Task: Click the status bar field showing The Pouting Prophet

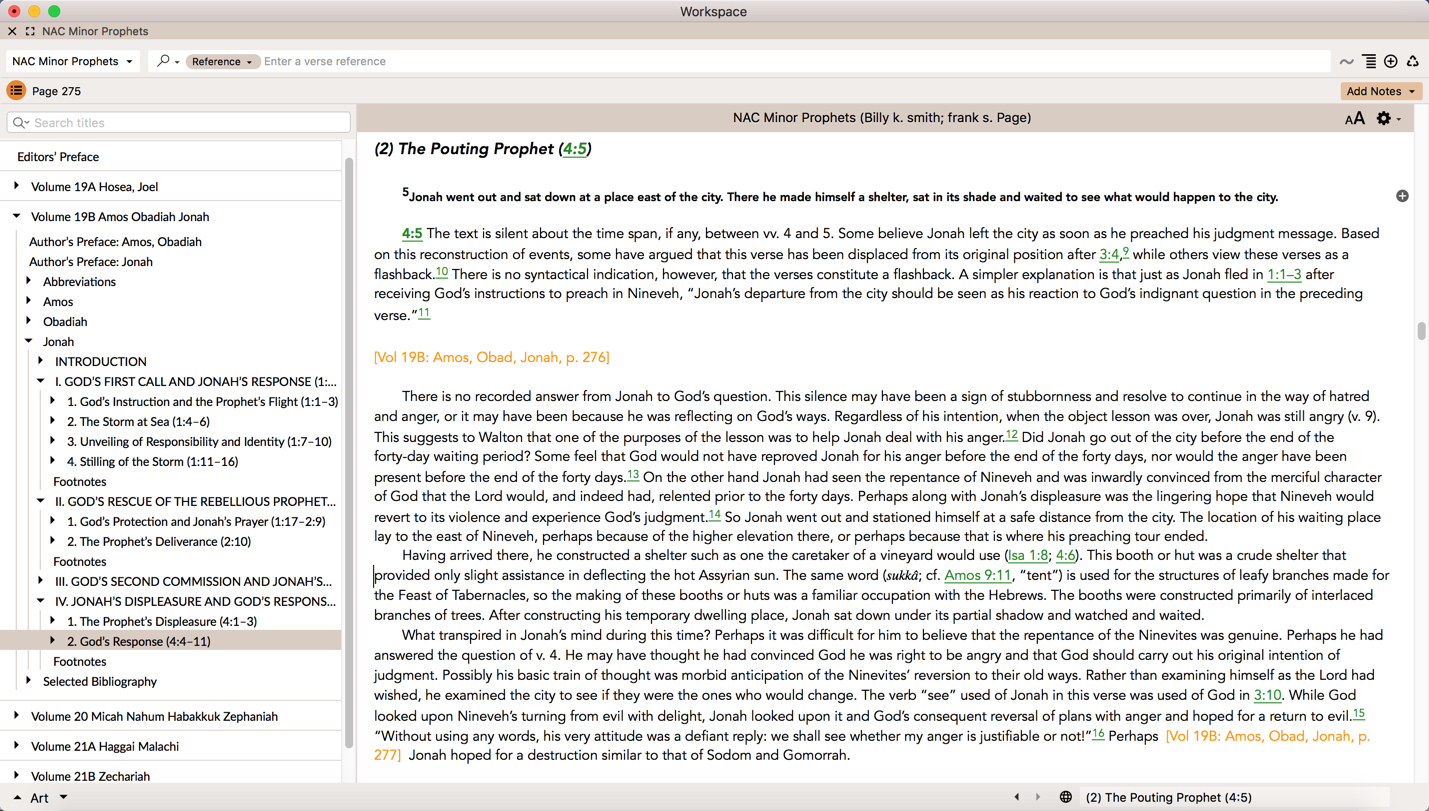Action: [1236, 797]
